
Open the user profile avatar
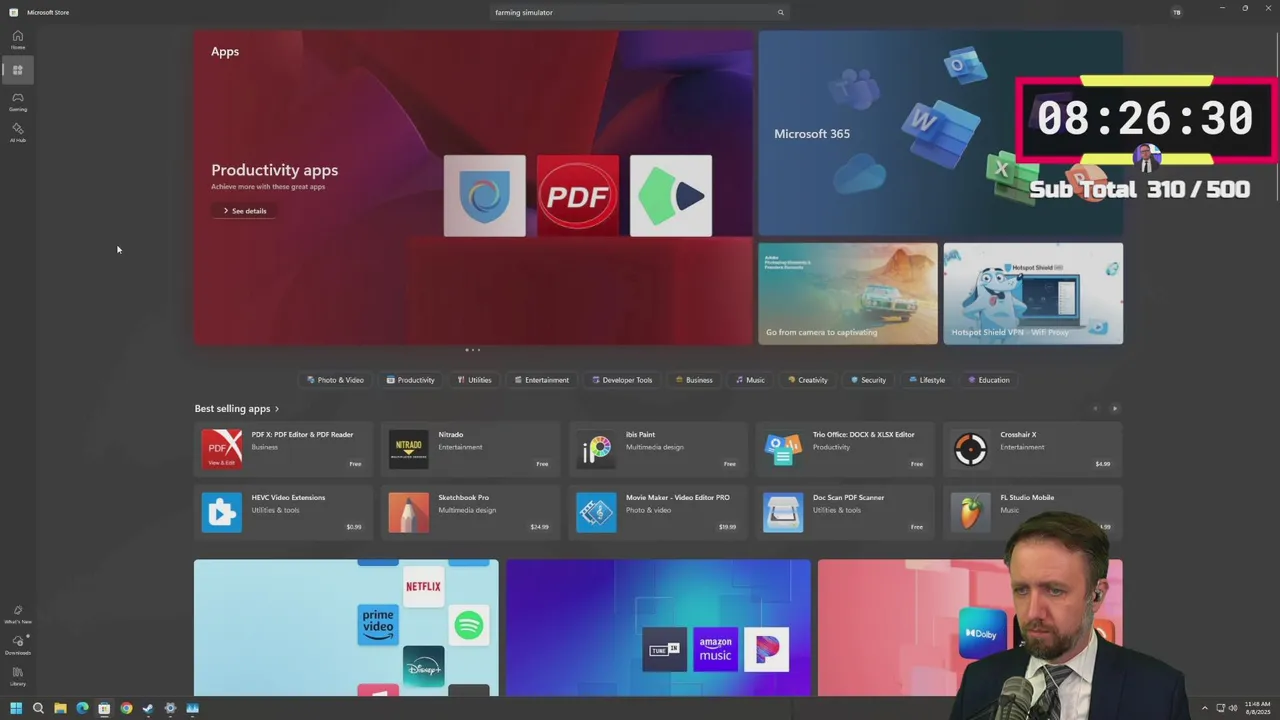coord(1177,12)
